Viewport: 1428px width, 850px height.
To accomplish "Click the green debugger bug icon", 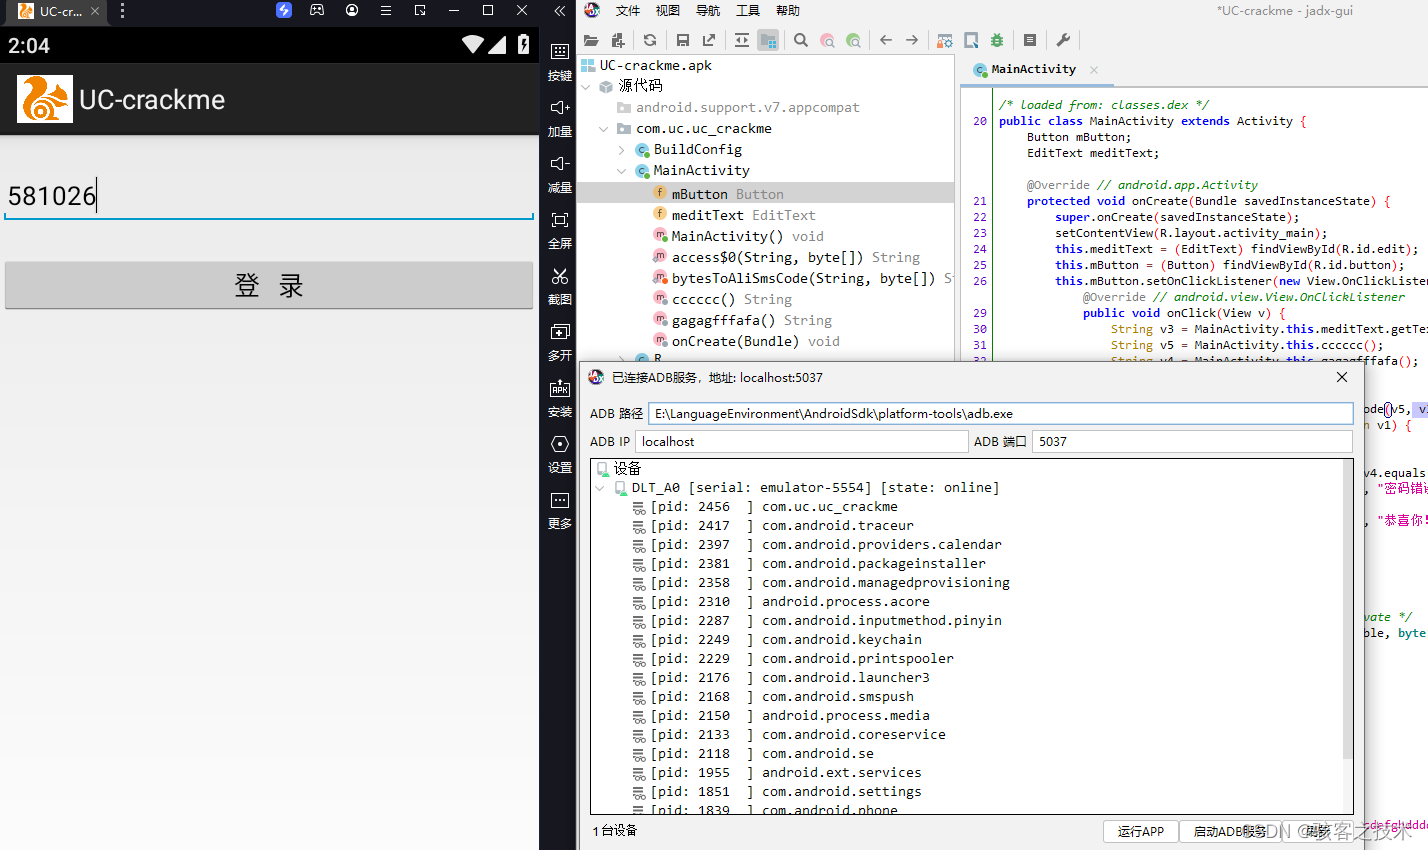I will pyautogui.click(x=997, y=40).
